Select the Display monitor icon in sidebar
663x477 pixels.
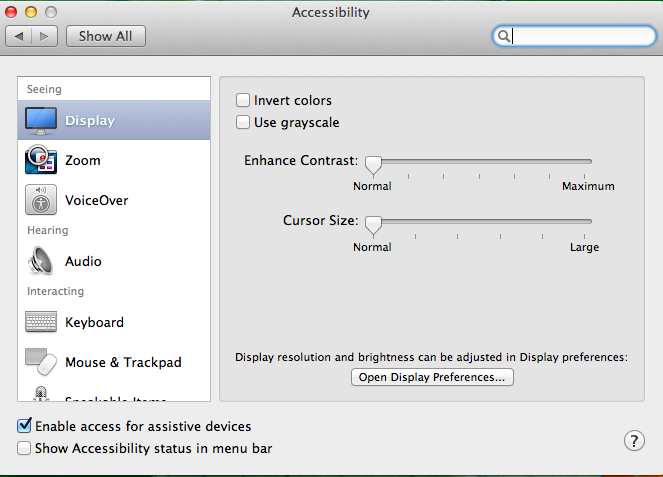(x=41, y=121)
